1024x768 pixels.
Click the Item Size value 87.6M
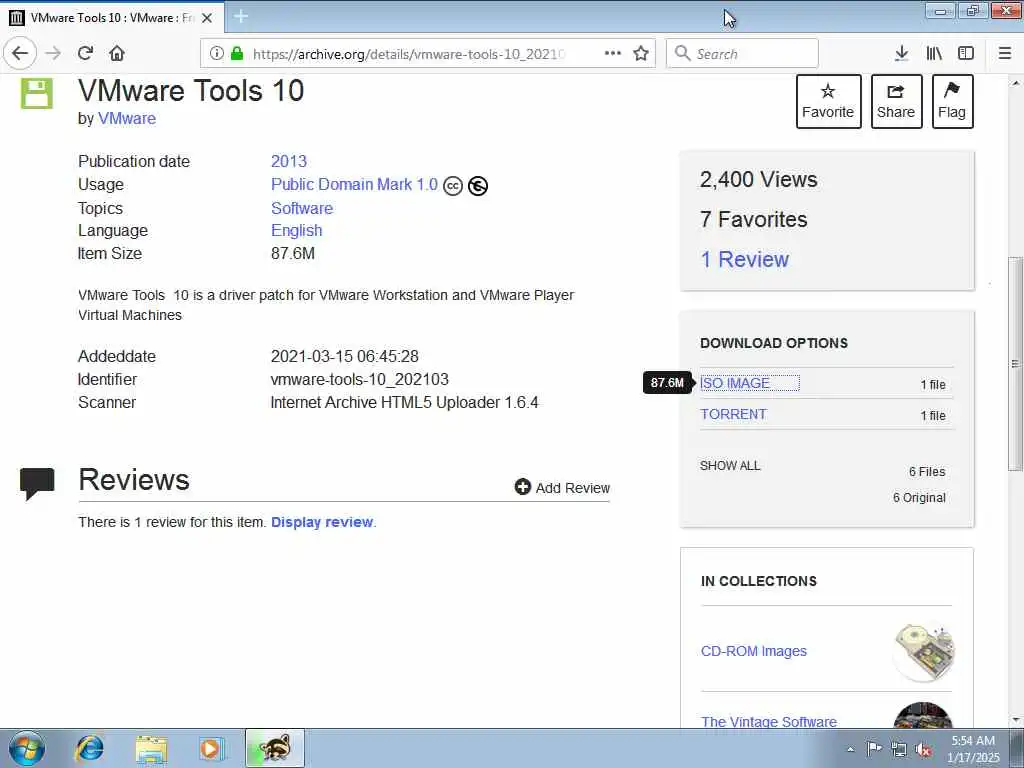coord(293,253)
